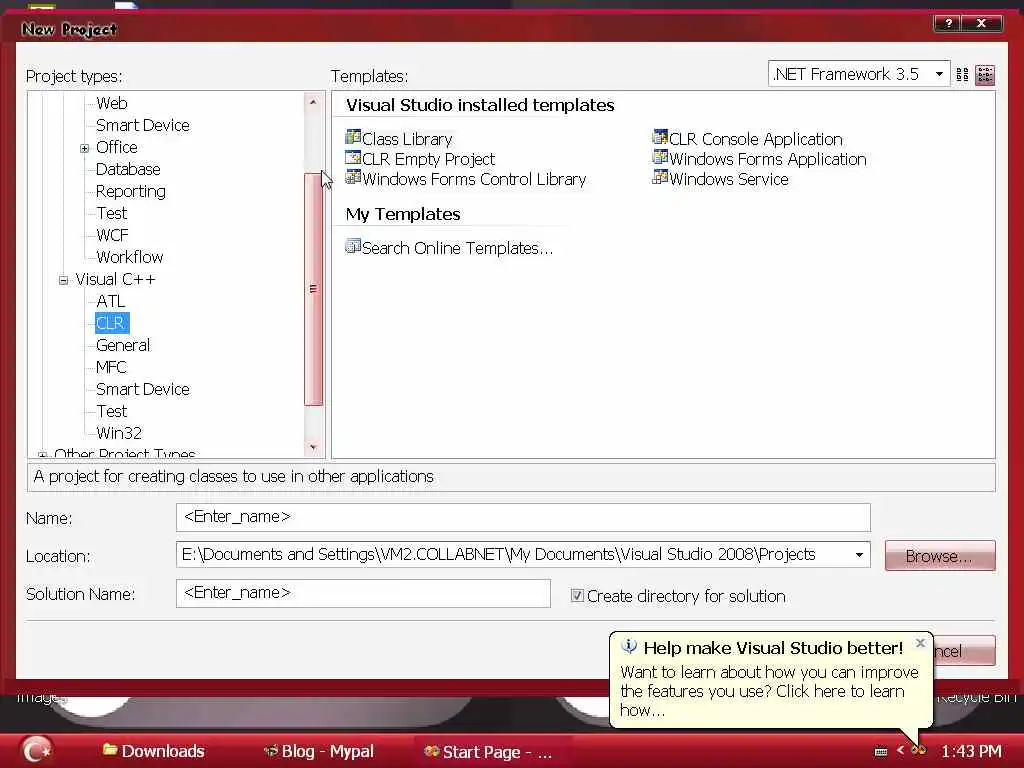Viewport: 1024px width, 768px height.
Task: Select the Visual C++ tree node
Action: 115,280
